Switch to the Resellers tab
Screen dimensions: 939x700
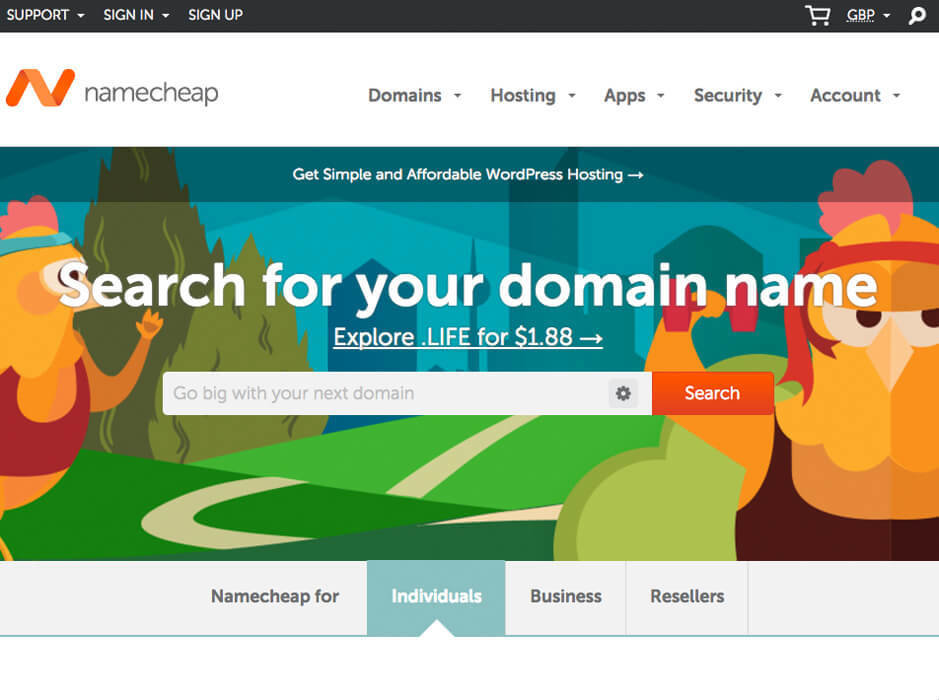[687, 596]
